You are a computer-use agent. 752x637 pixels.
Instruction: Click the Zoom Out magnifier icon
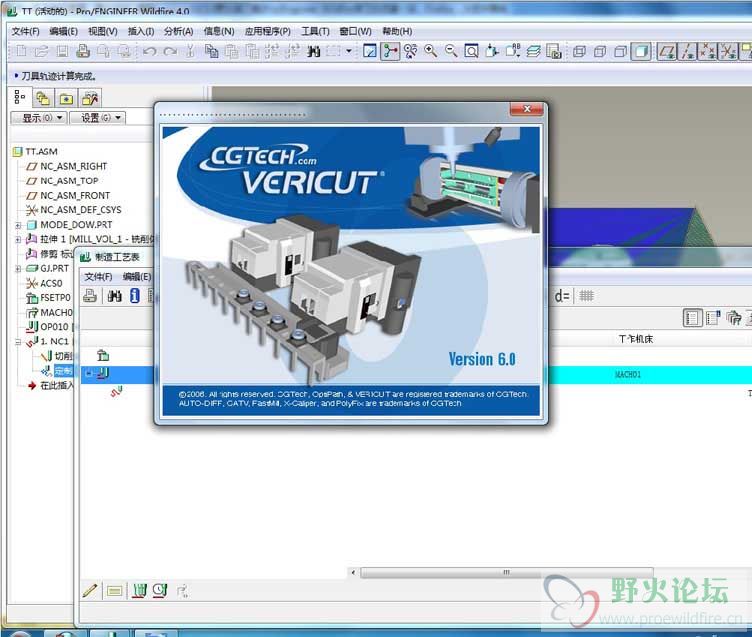(451, 51)
